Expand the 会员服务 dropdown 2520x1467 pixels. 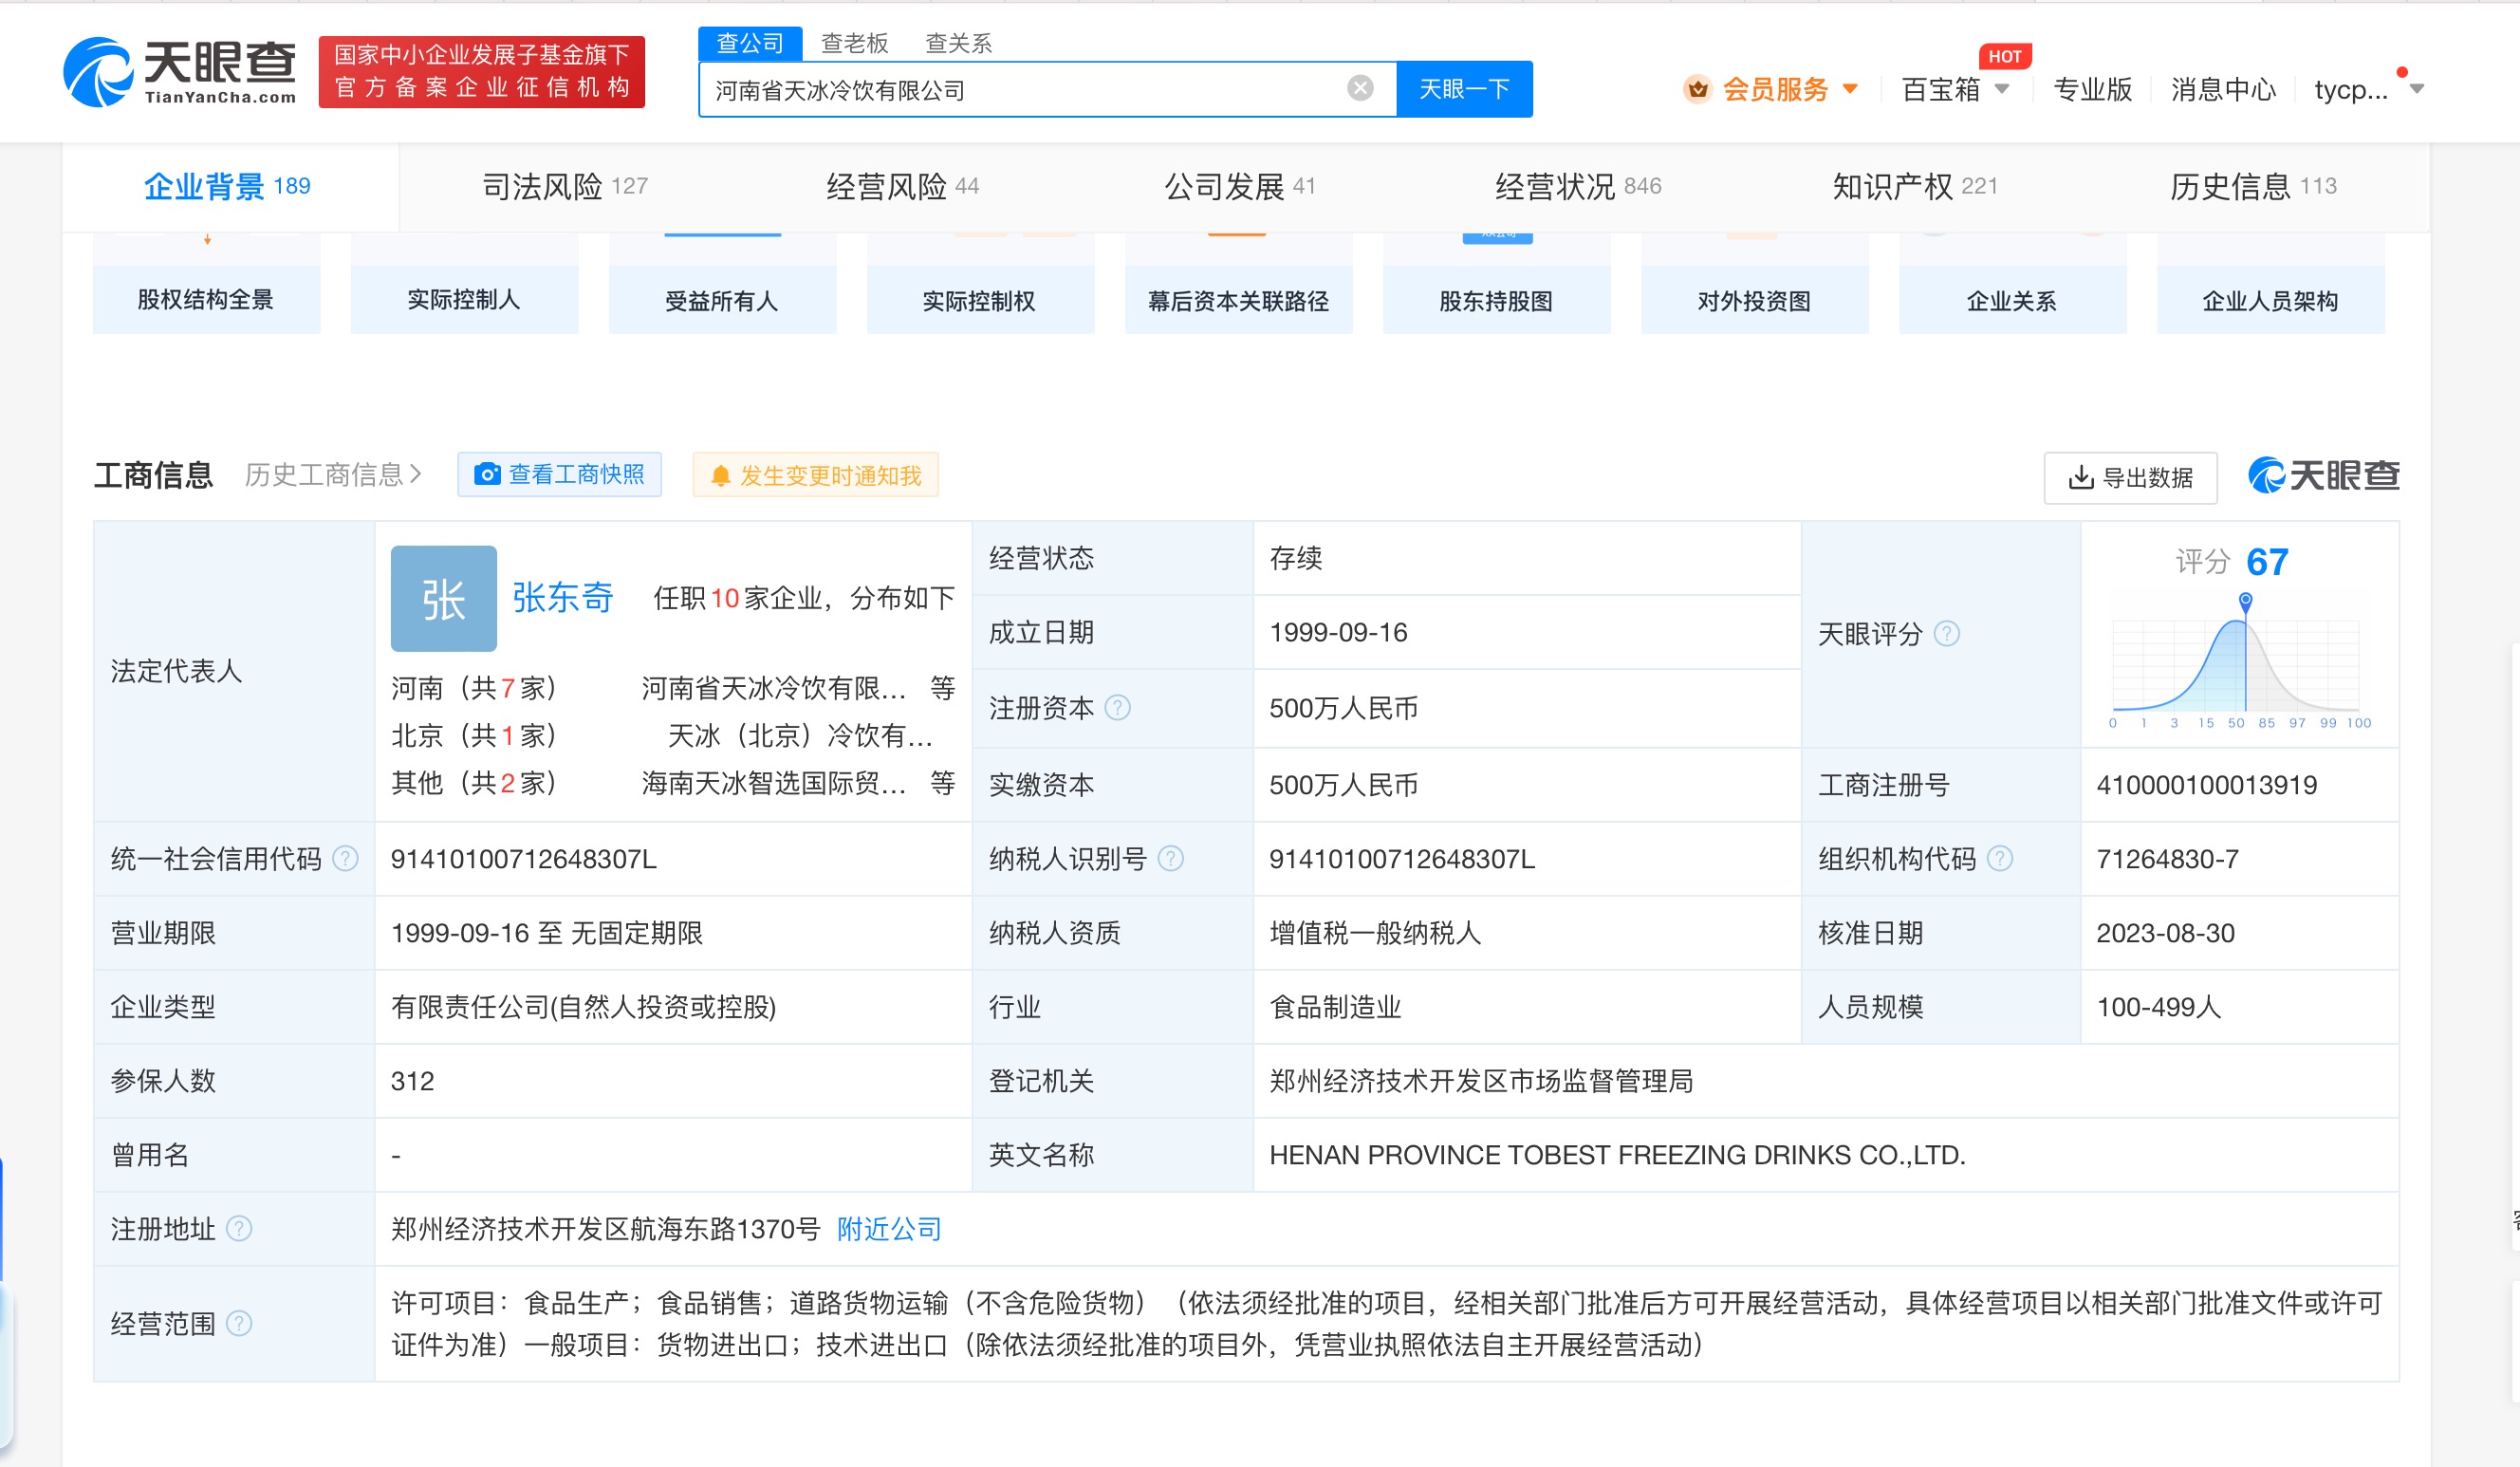coord(1850,89)
